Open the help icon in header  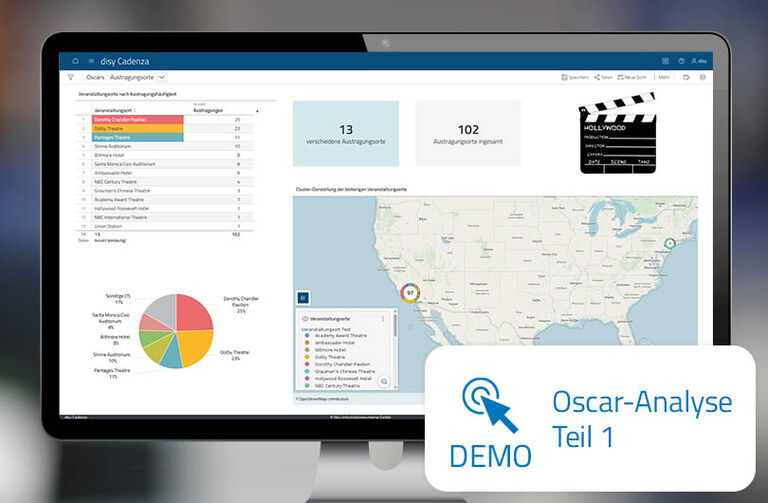click(x=681, y=61)
